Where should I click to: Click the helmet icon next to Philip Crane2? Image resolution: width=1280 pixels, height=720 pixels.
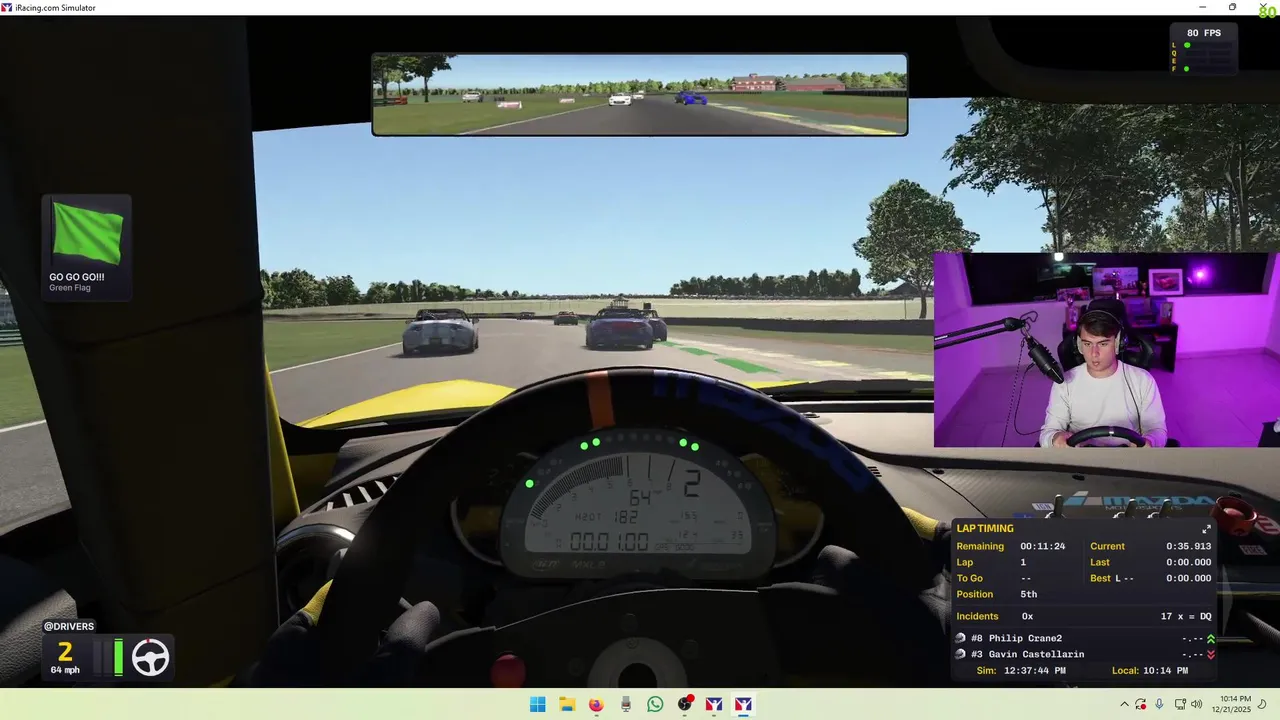pos(961,638)
